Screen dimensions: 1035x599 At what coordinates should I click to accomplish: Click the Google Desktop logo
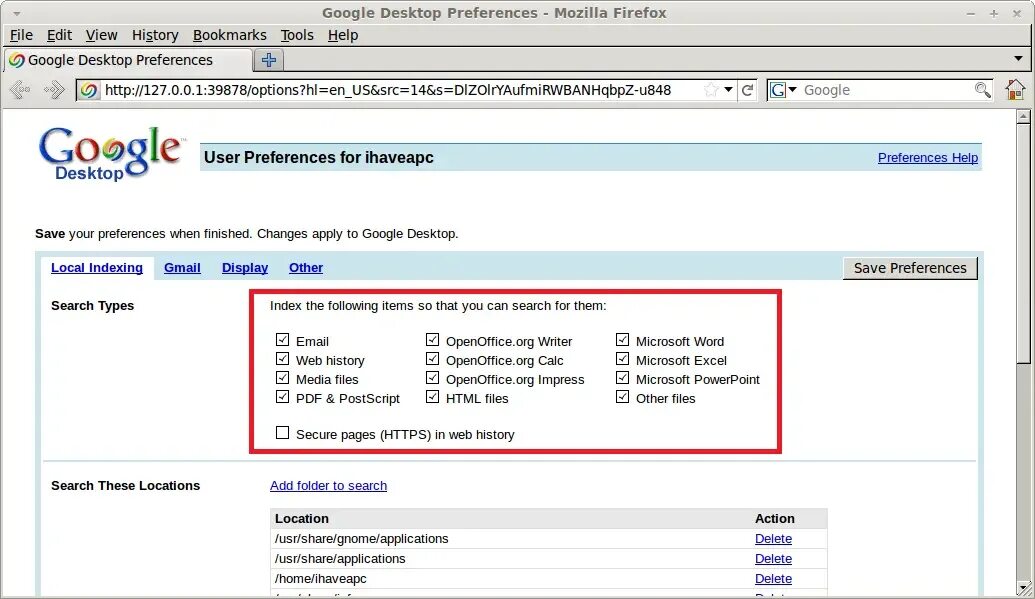[111, 154]
